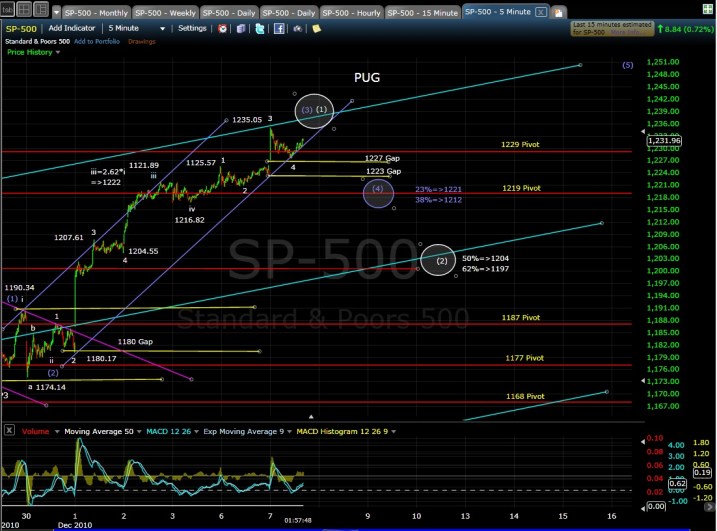The width and height of the screenshot is (717, 531).
Task: Set a price alert with alarm clock icon
Action: pos(222,29)
